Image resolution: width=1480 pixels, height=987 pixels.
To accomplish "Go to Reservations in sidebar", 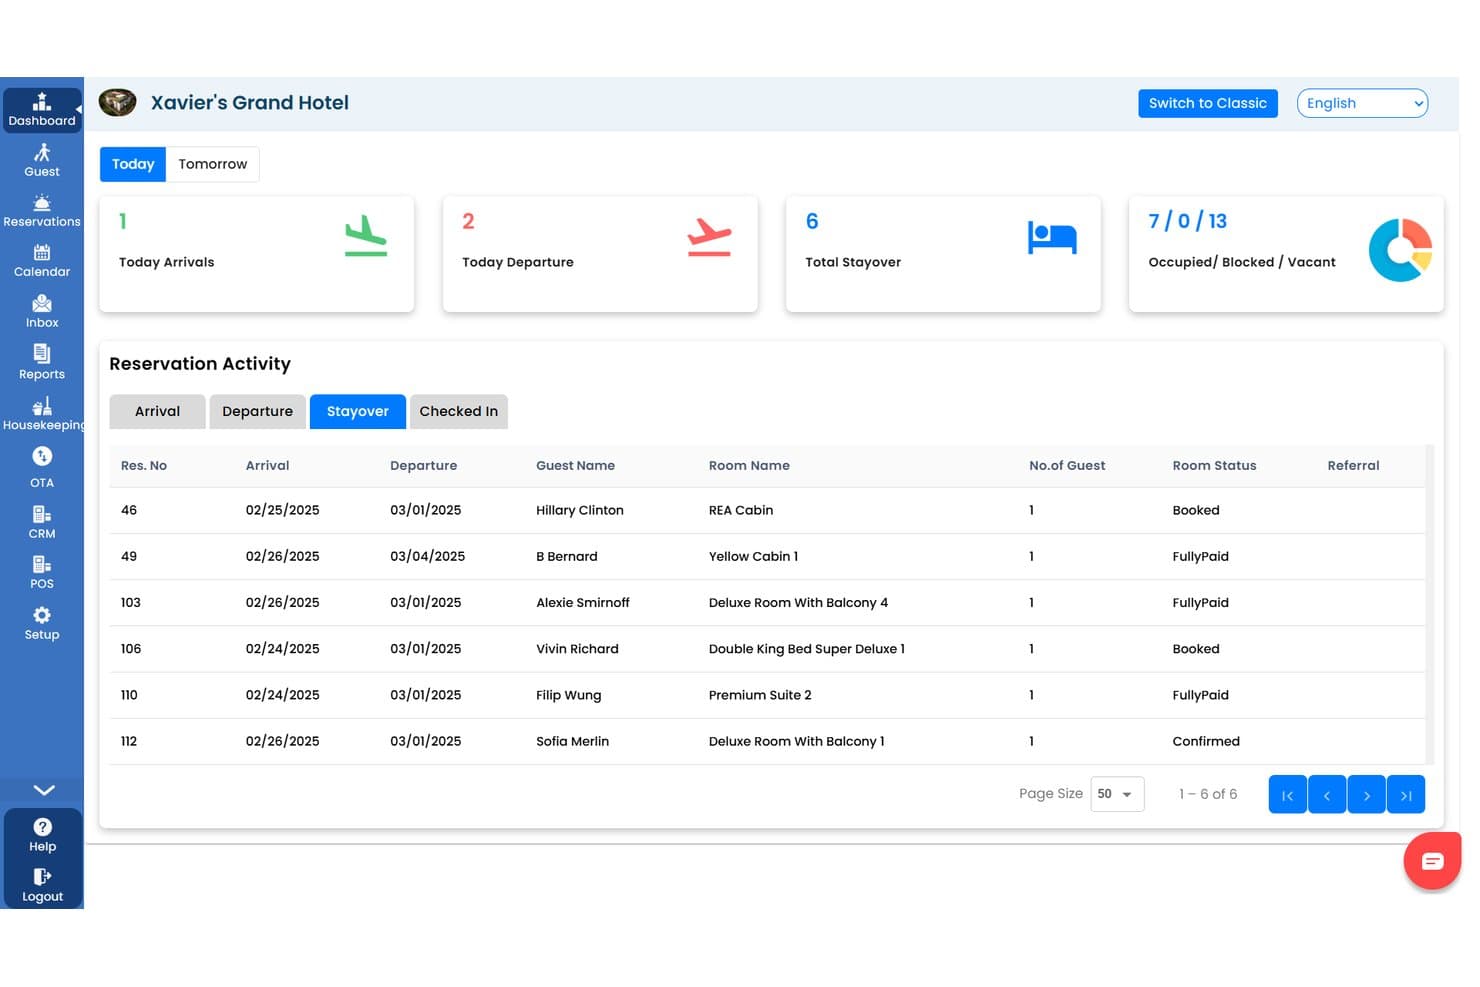I will (41, 211).
